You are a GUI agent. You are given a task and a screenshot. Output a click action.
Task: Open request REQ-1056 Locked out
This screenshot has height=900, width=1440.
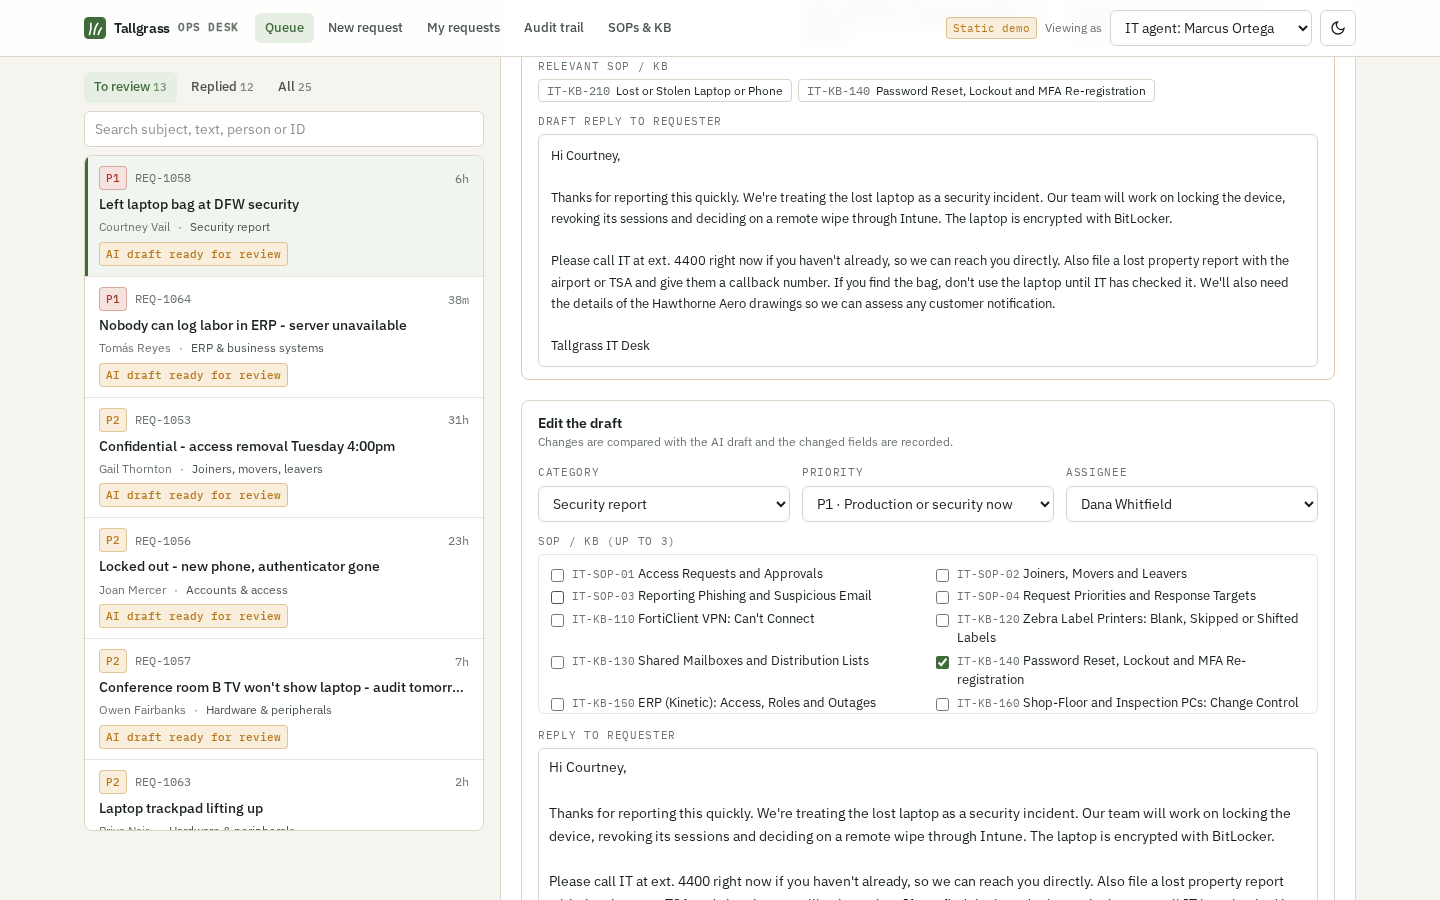coord(284,578)
